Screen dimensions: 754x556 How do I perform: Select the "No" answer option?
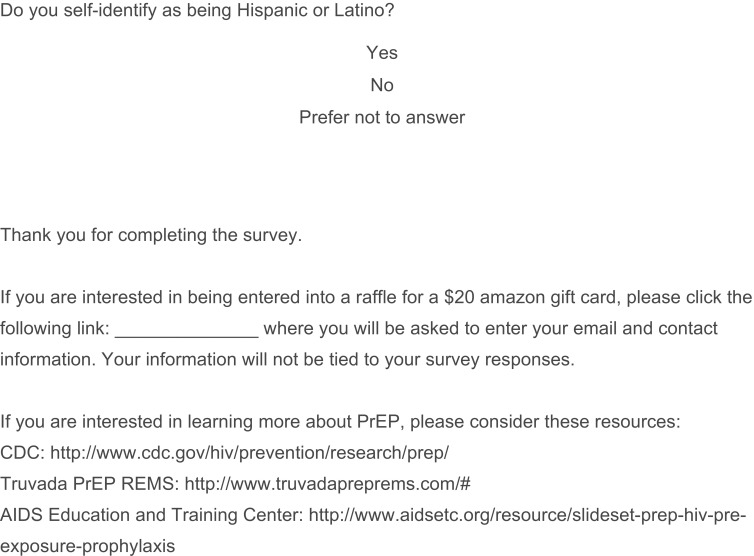pos(382,85)
